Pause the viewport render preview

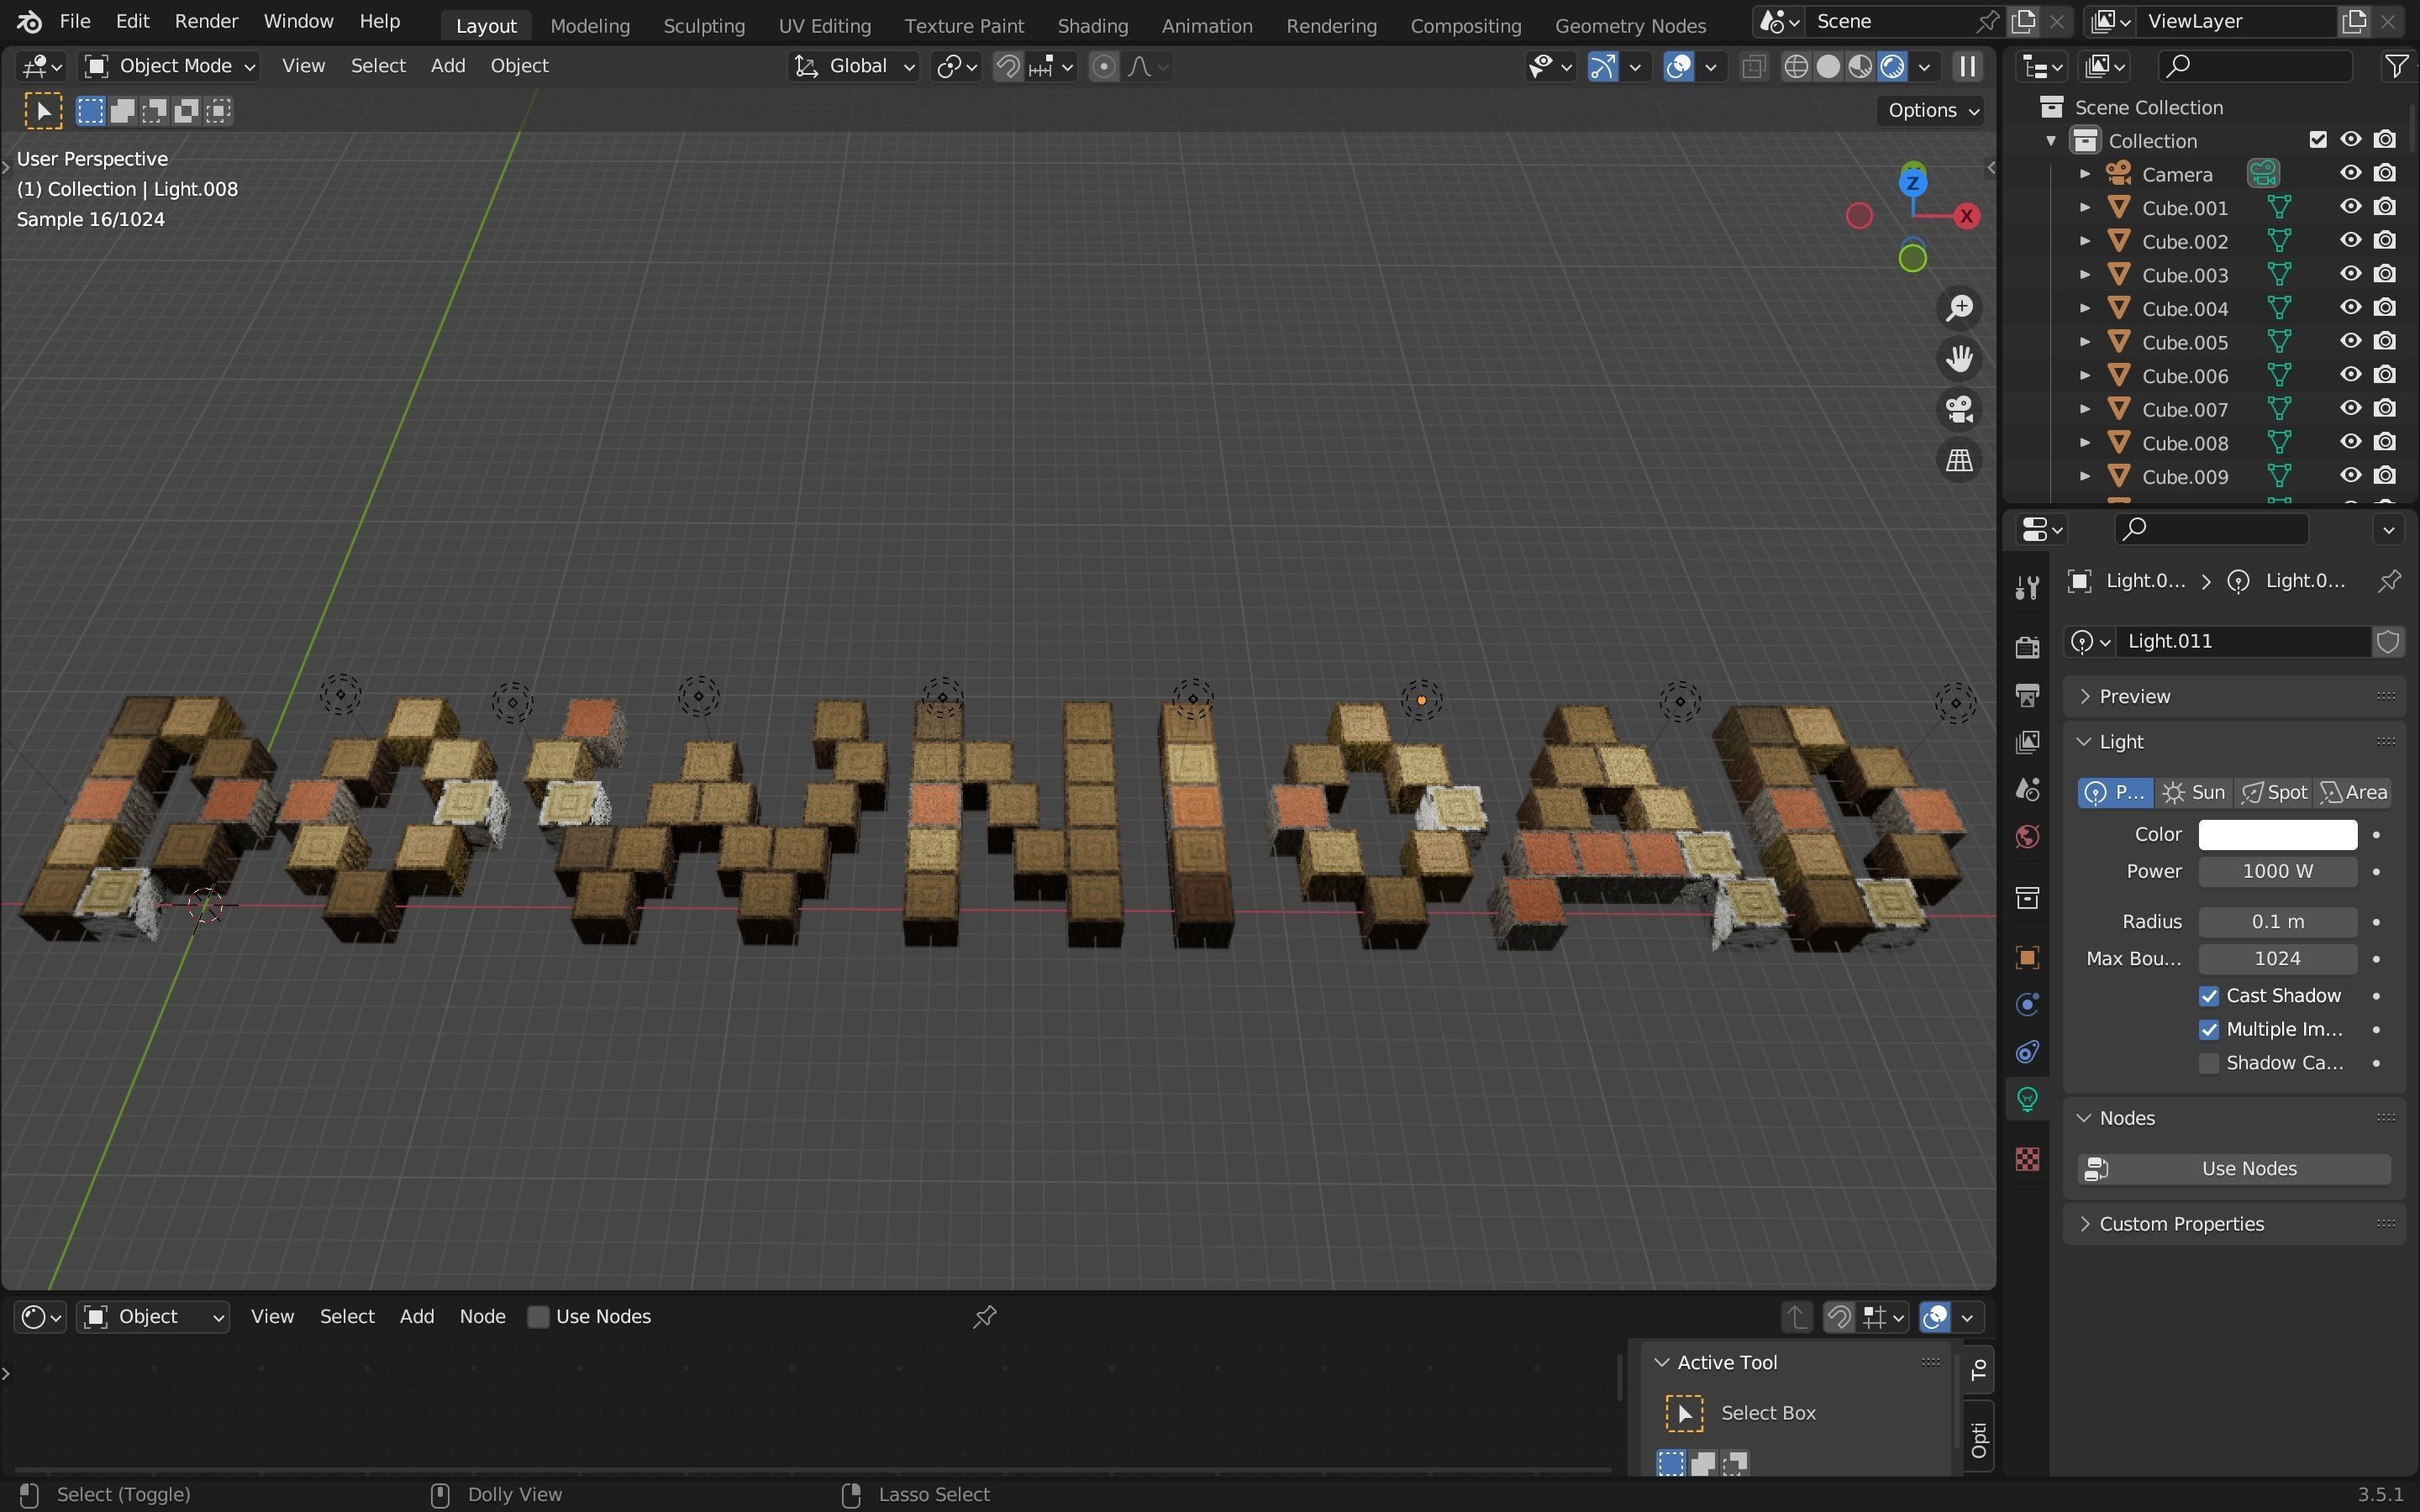(1967, 67)
